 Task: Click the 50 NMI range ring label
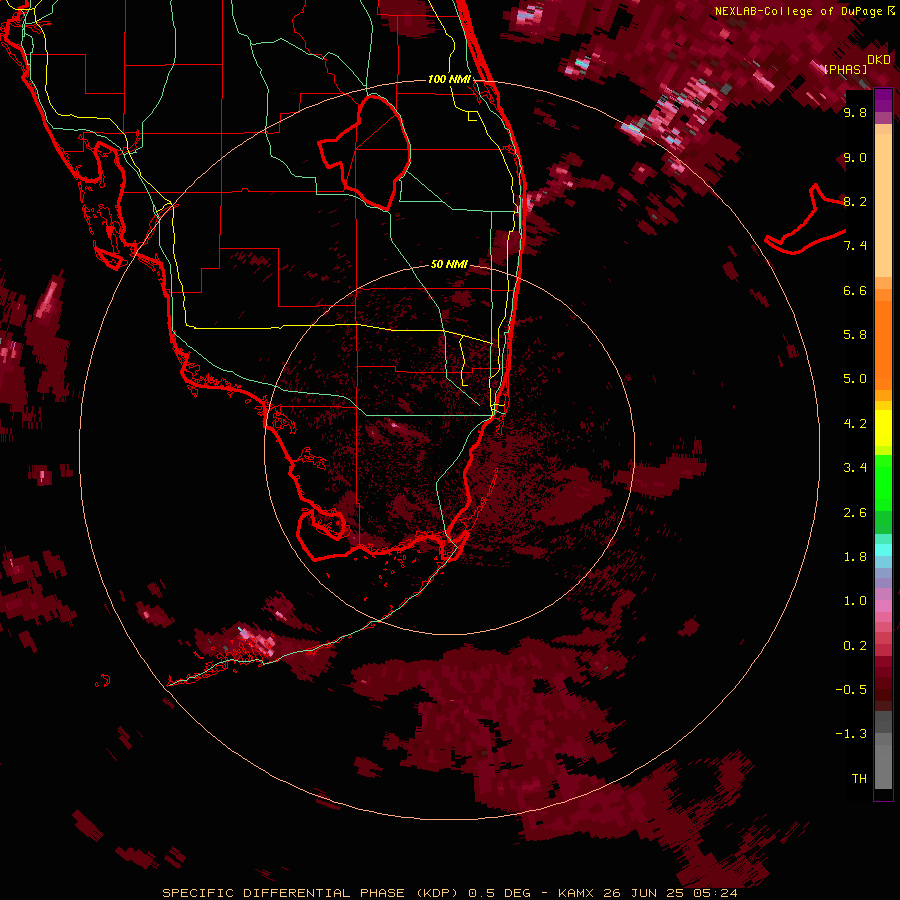tap(449, 264)
